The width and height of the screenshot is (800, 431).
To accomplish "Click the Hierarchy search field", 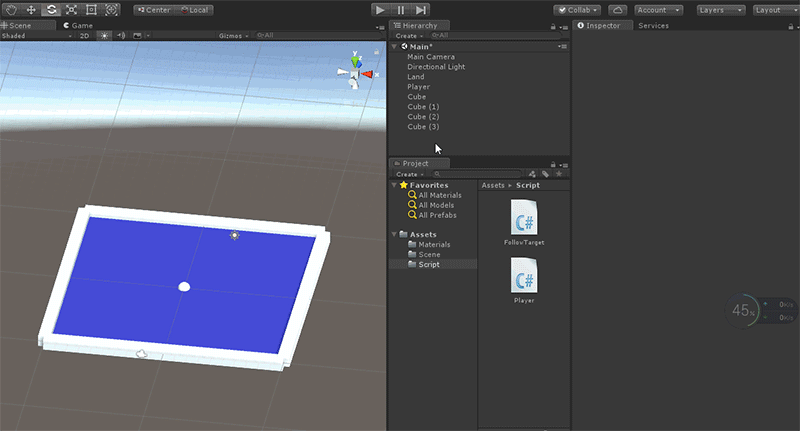I will coord(495,35).
